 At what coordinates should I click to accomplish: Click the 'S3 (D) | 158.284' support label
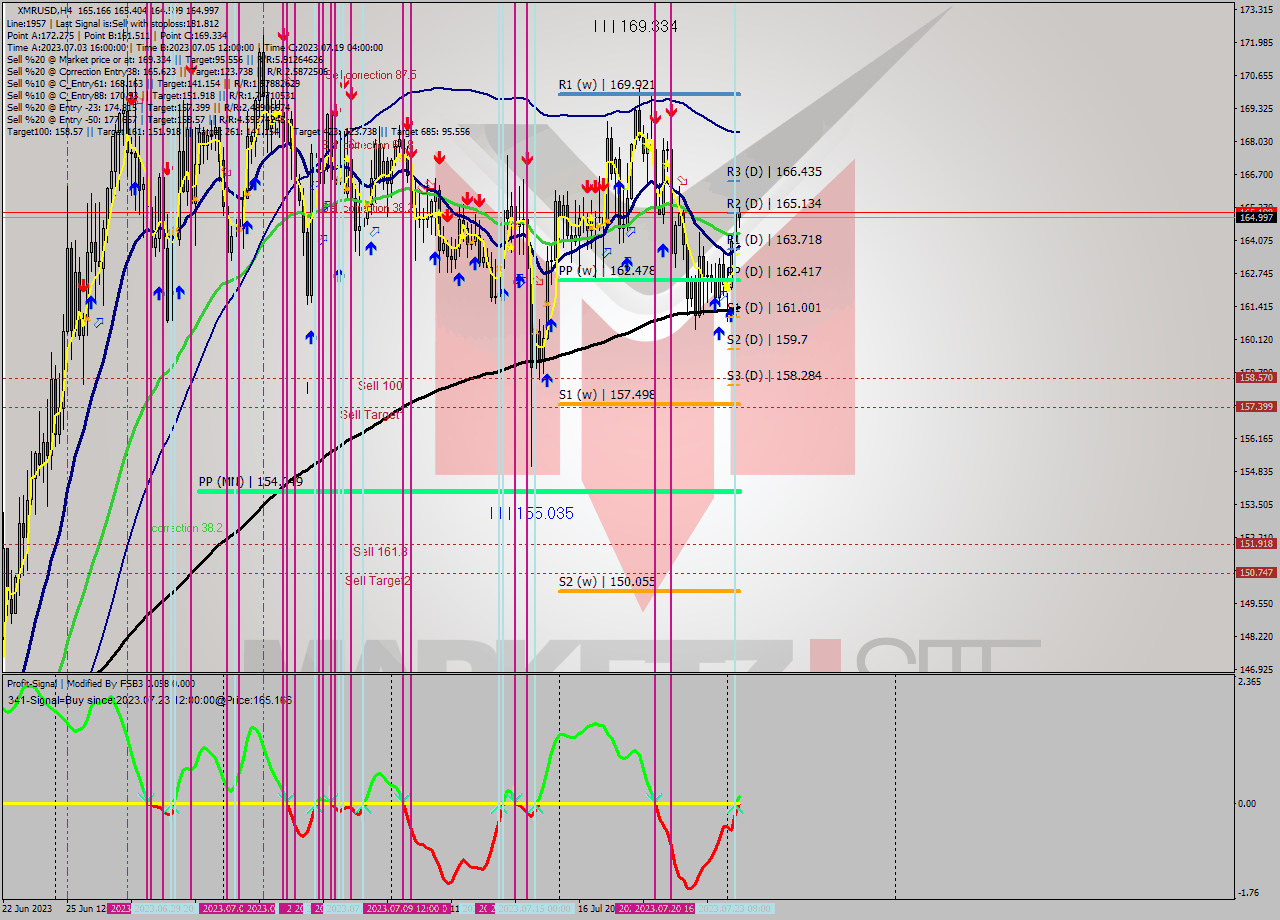pos(774,376)
